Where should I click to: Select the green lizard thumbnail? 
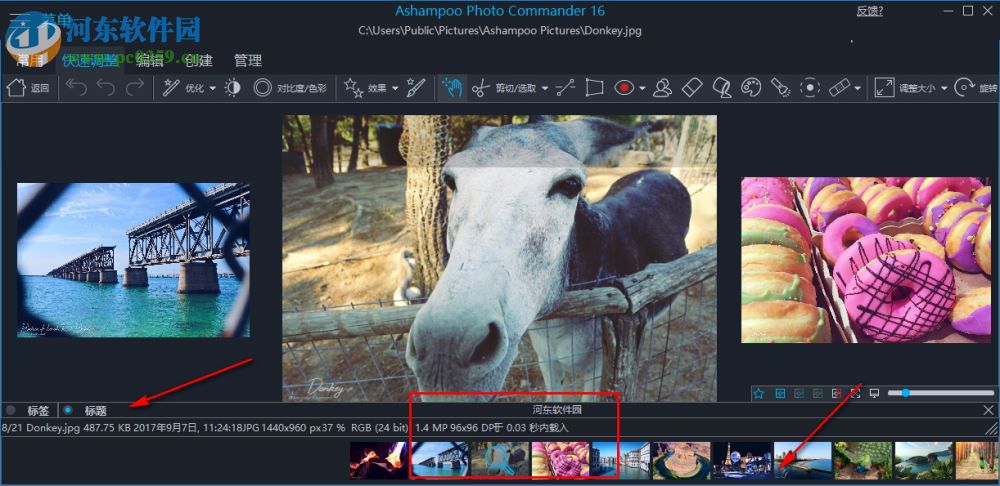(x=864, y=460)
